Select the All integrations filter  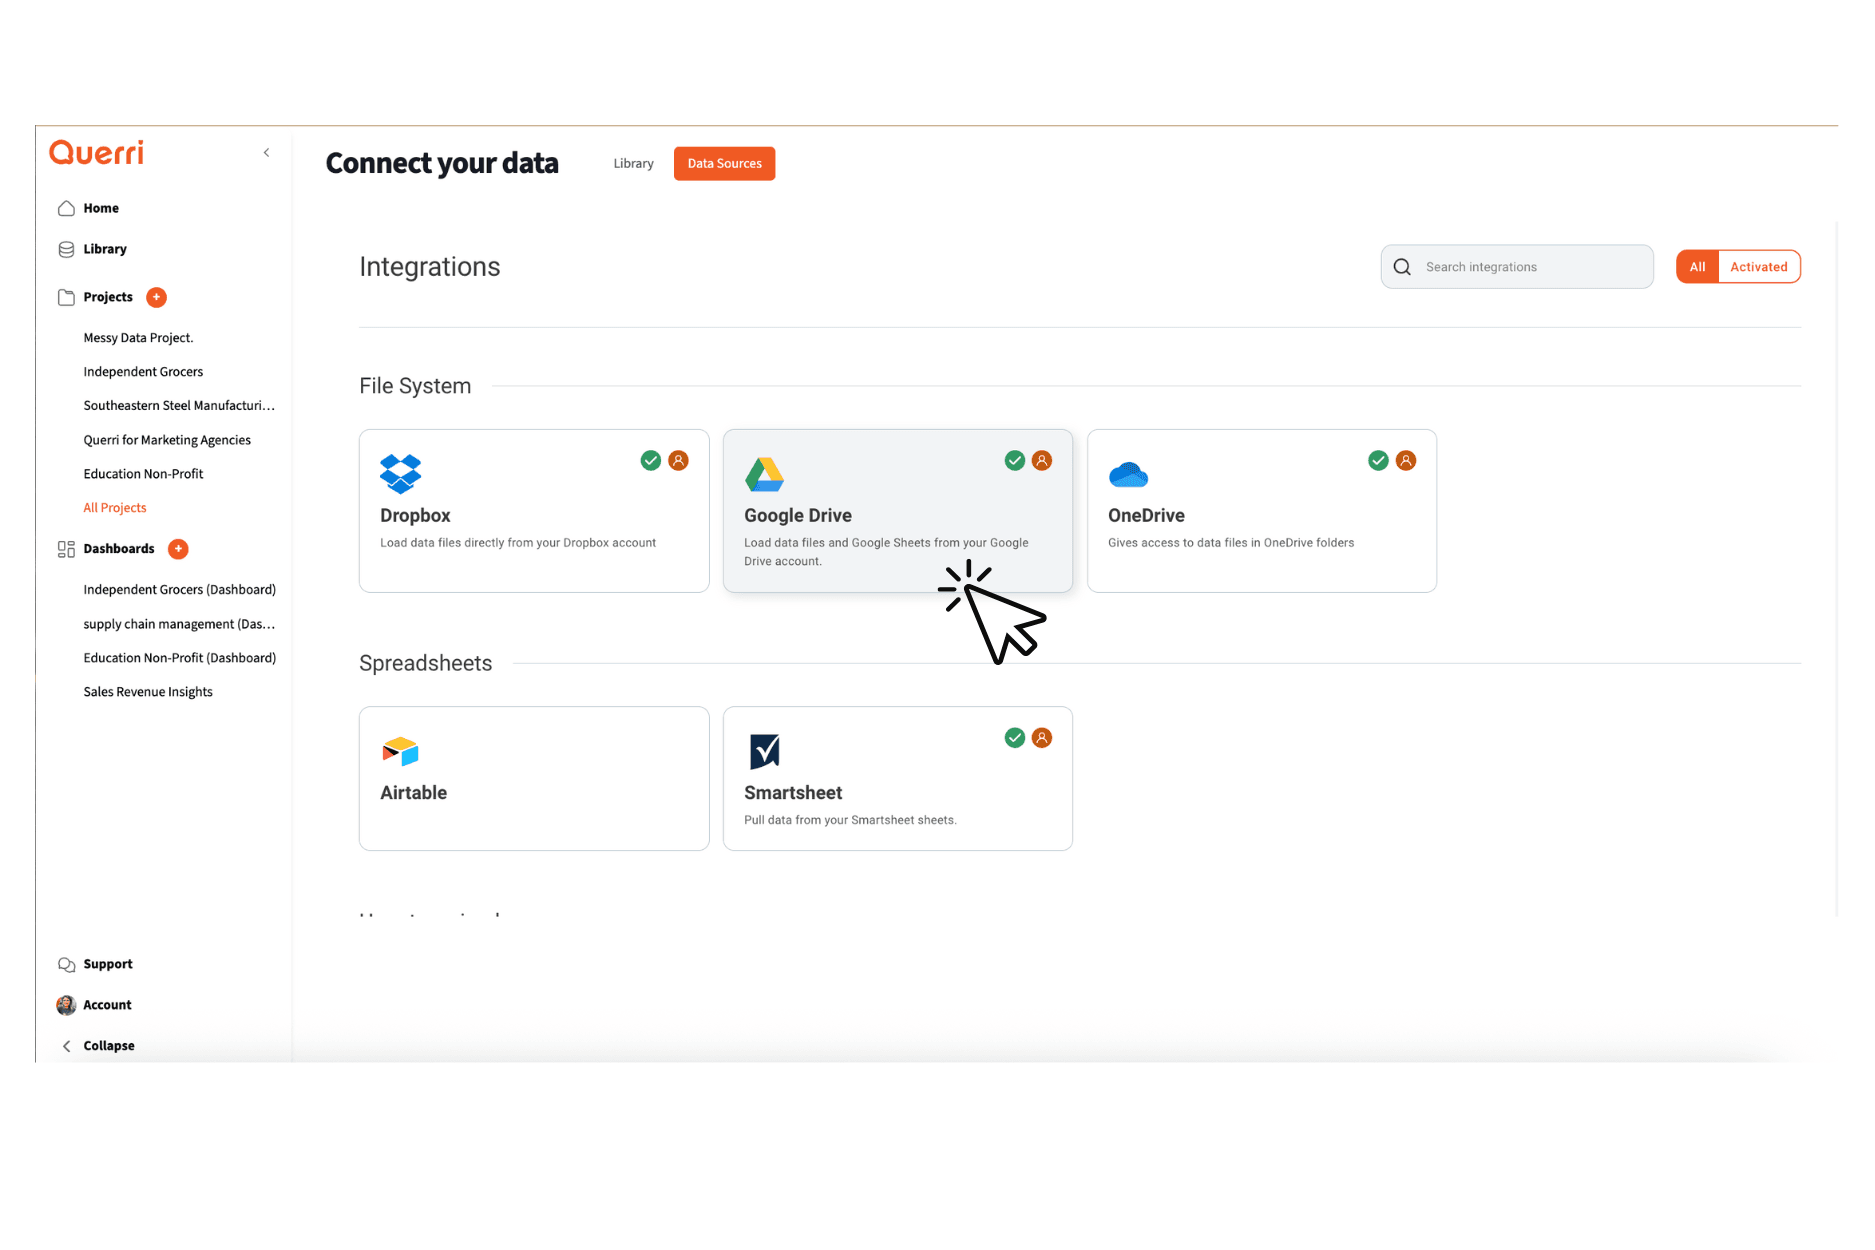click(x=1697, y=267)
